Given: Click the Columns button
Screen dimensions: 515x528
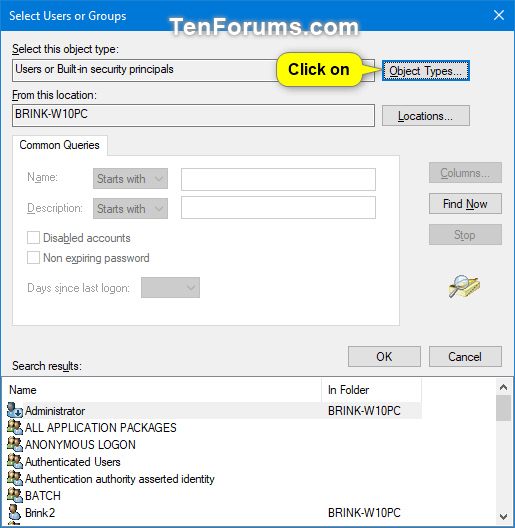Looking at the screenshot, I should coord(465,173).
